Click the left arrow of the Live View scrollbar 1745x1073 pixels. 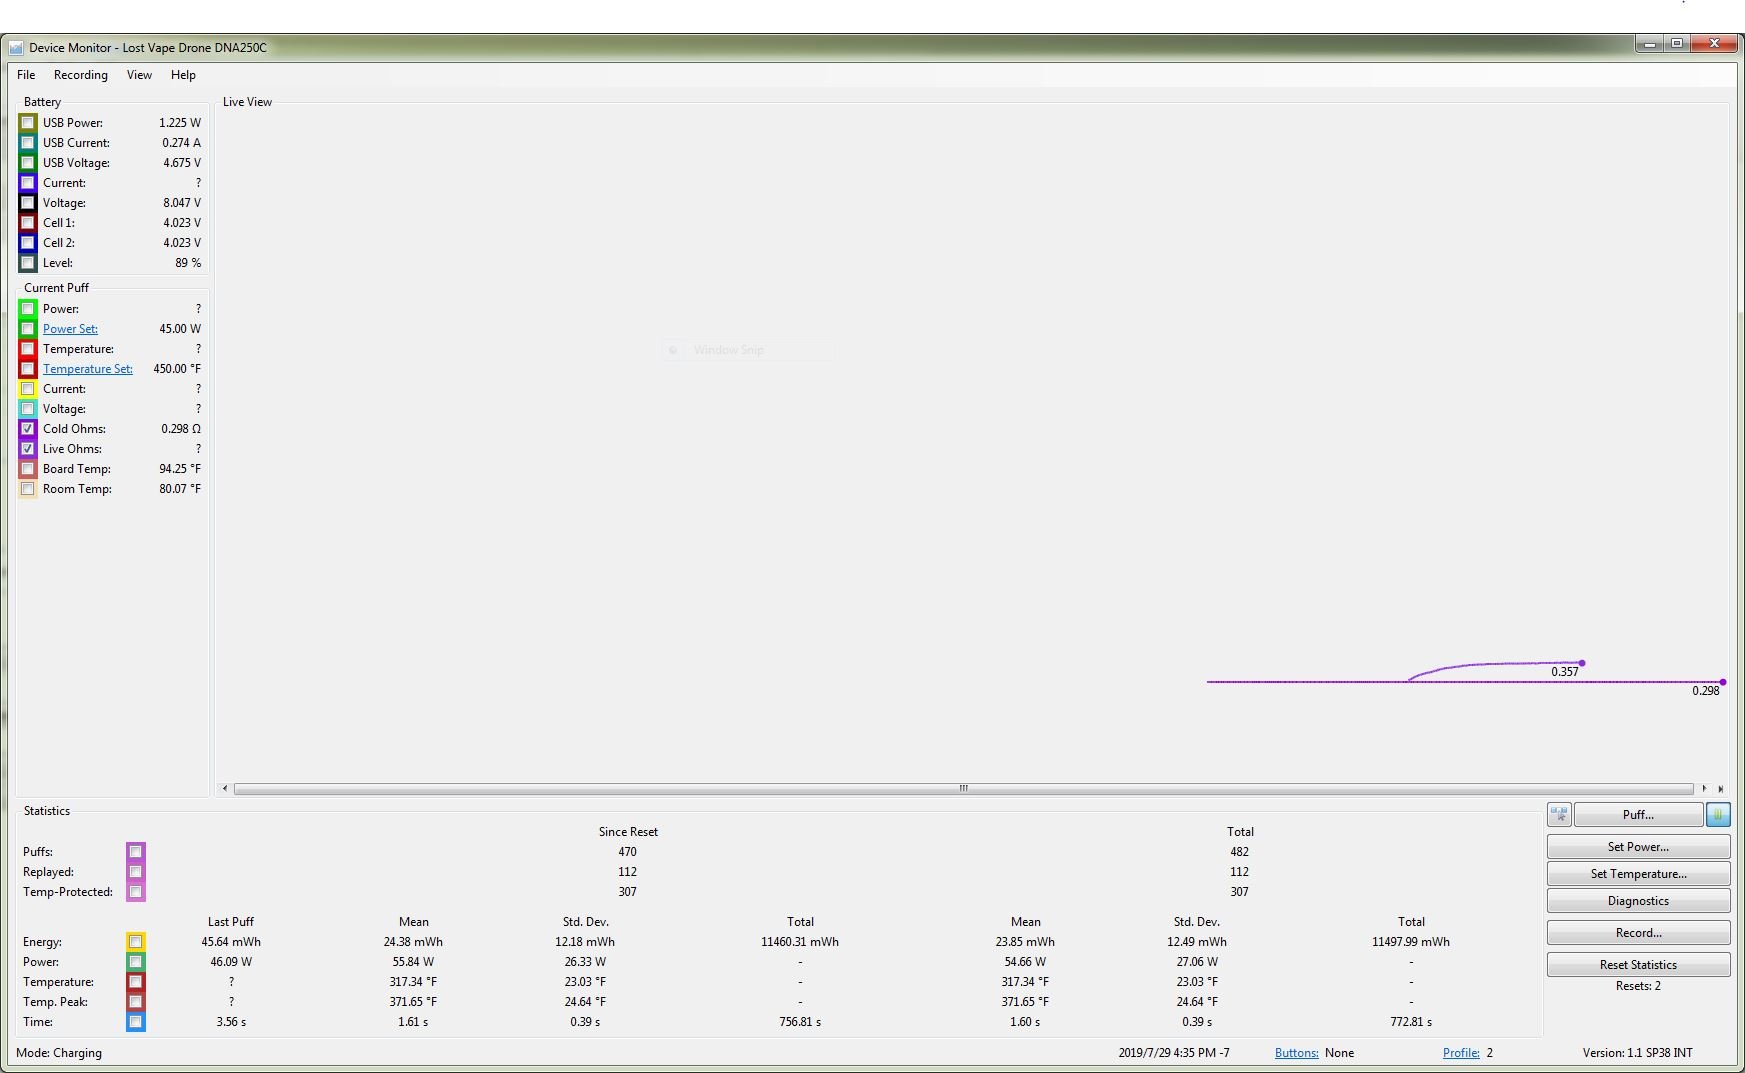tap(225, 789)
